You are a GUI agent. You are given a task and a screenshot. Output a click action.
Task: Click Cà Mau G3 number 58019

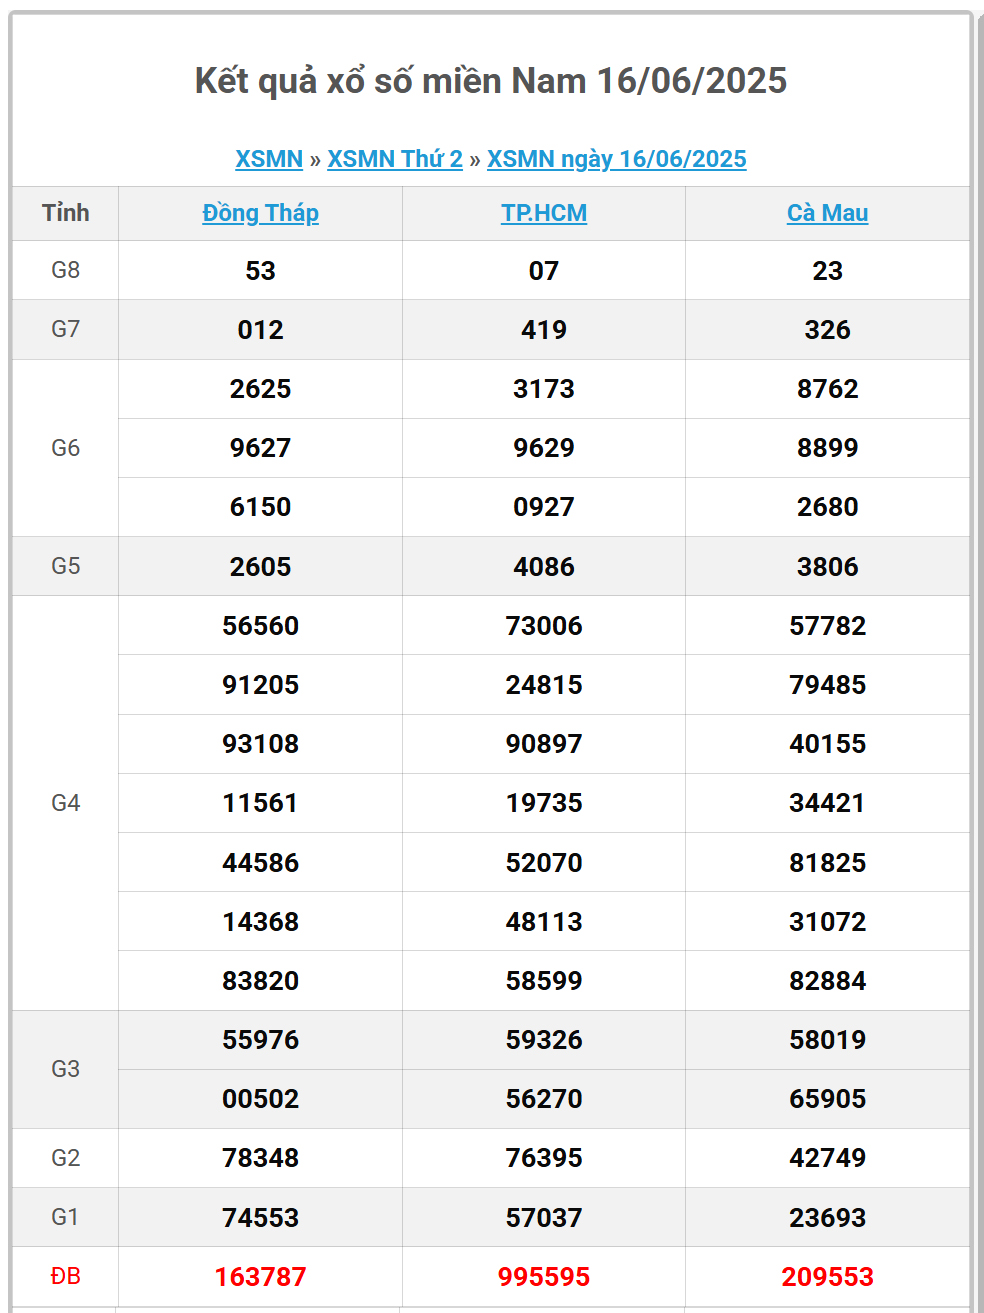(828, 1040)
